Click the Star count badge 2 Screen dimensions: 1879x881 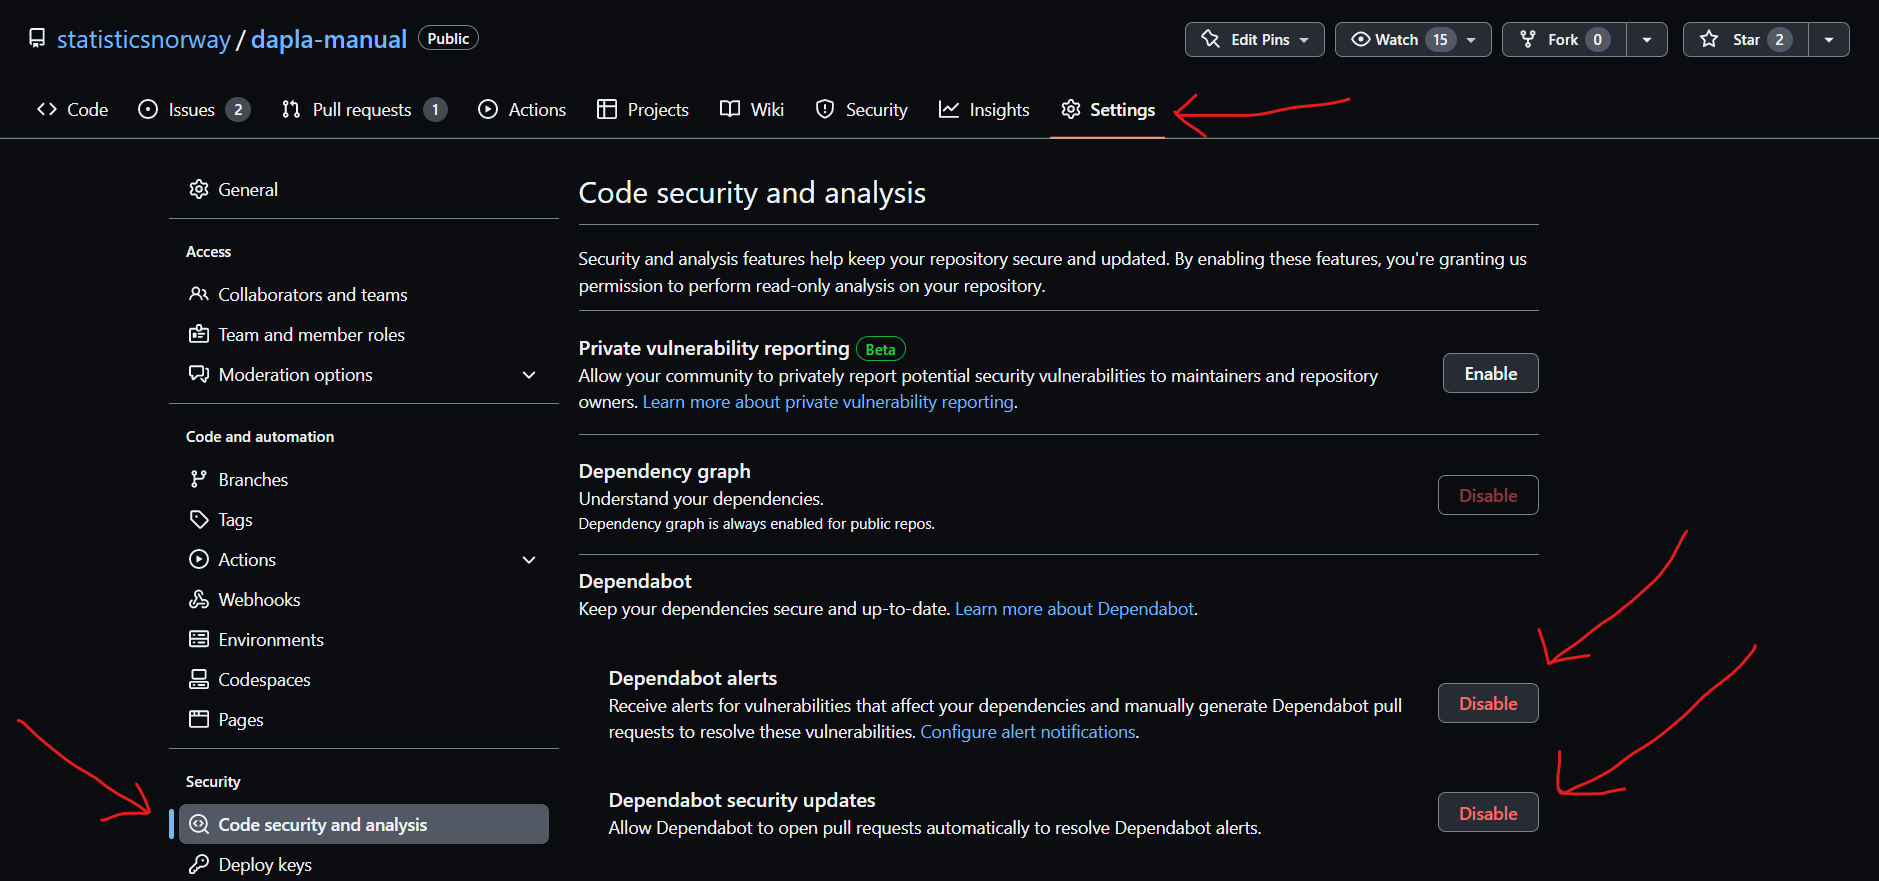(1779, 39)
